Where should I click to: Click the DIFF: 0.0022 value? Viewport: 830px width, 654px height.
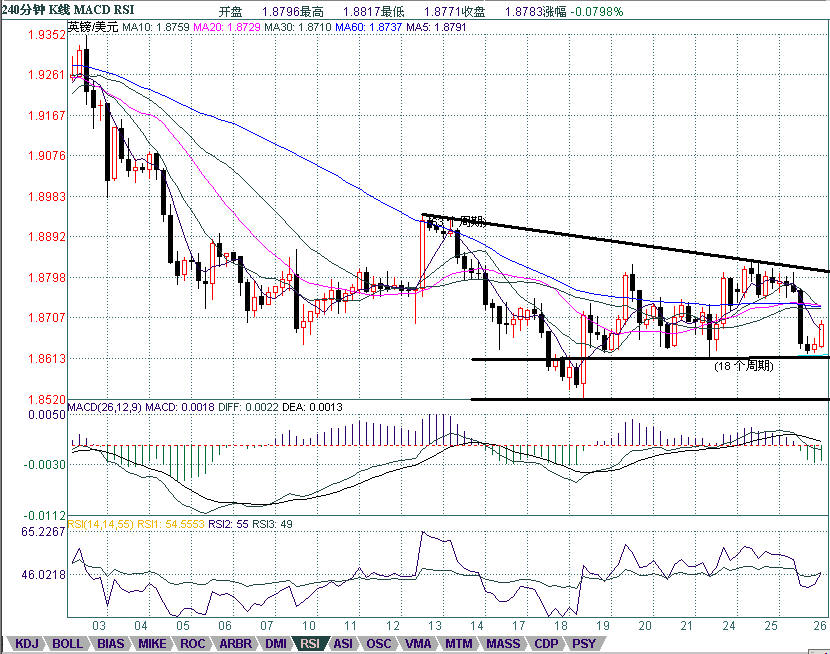(248, 407)
